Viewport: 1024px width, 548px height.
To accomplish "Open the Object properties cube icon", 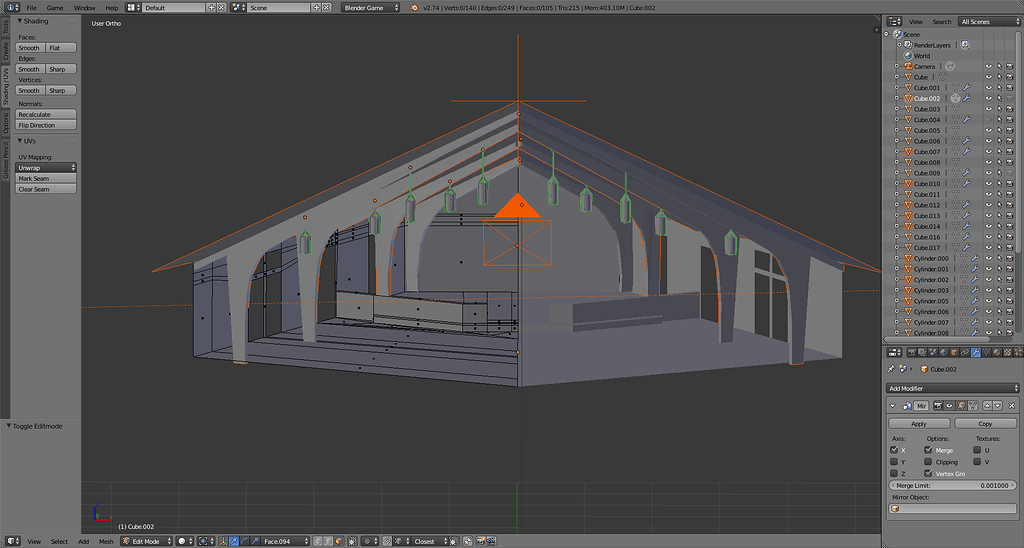I will [x=954, y=353].
